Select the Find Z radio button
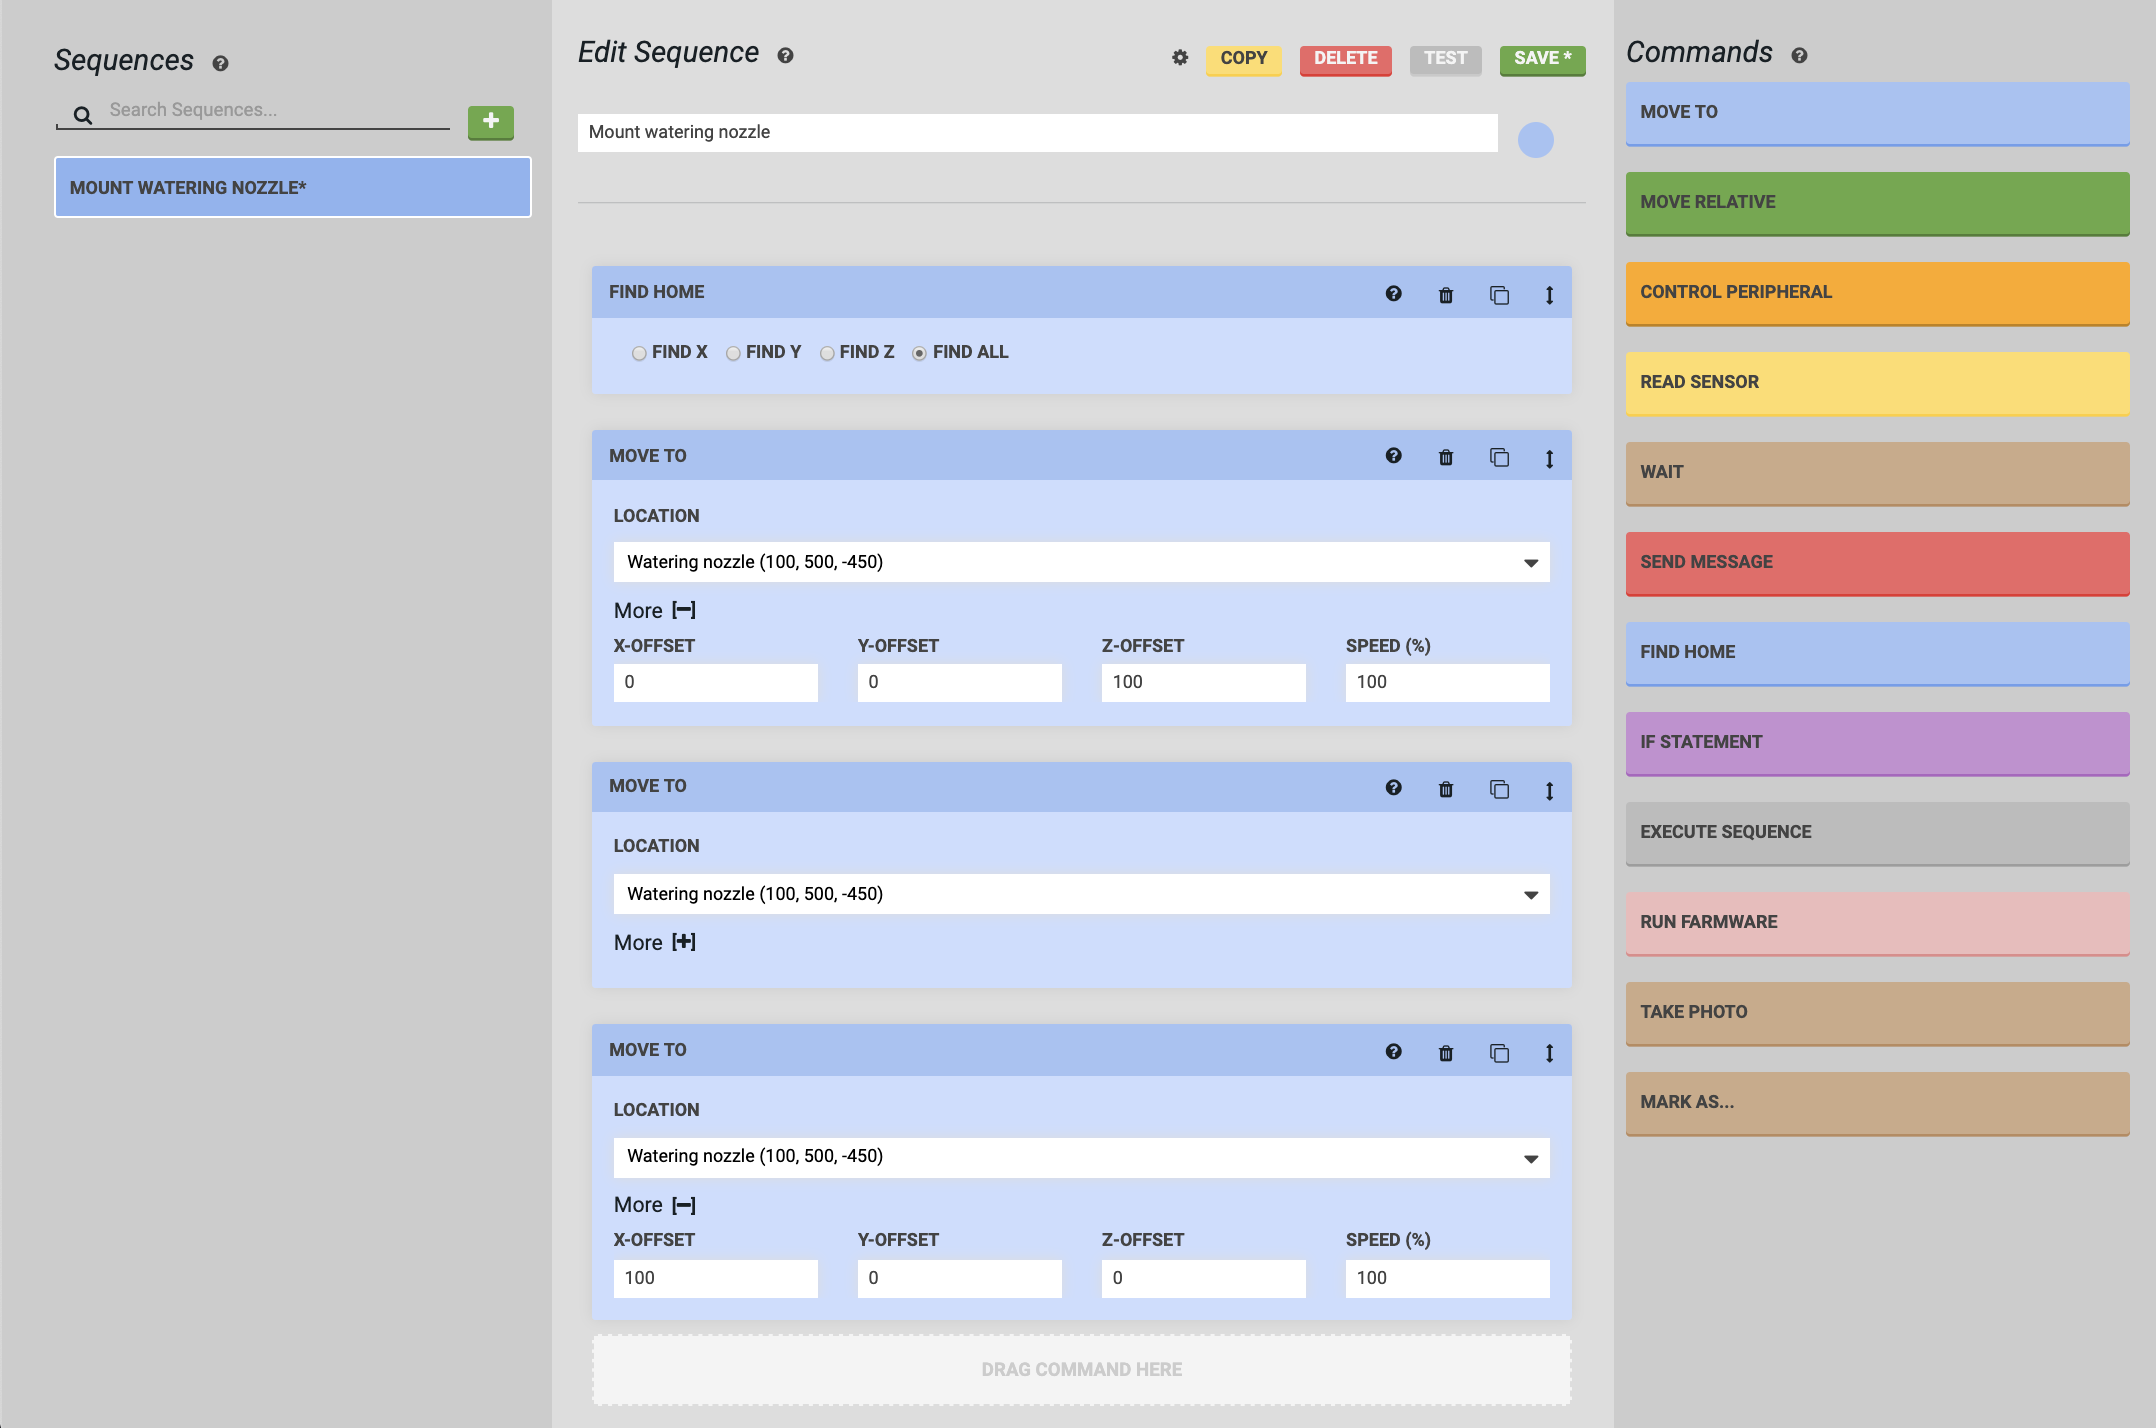This screenshot has height=1428, width=2156. coord(827,353)
